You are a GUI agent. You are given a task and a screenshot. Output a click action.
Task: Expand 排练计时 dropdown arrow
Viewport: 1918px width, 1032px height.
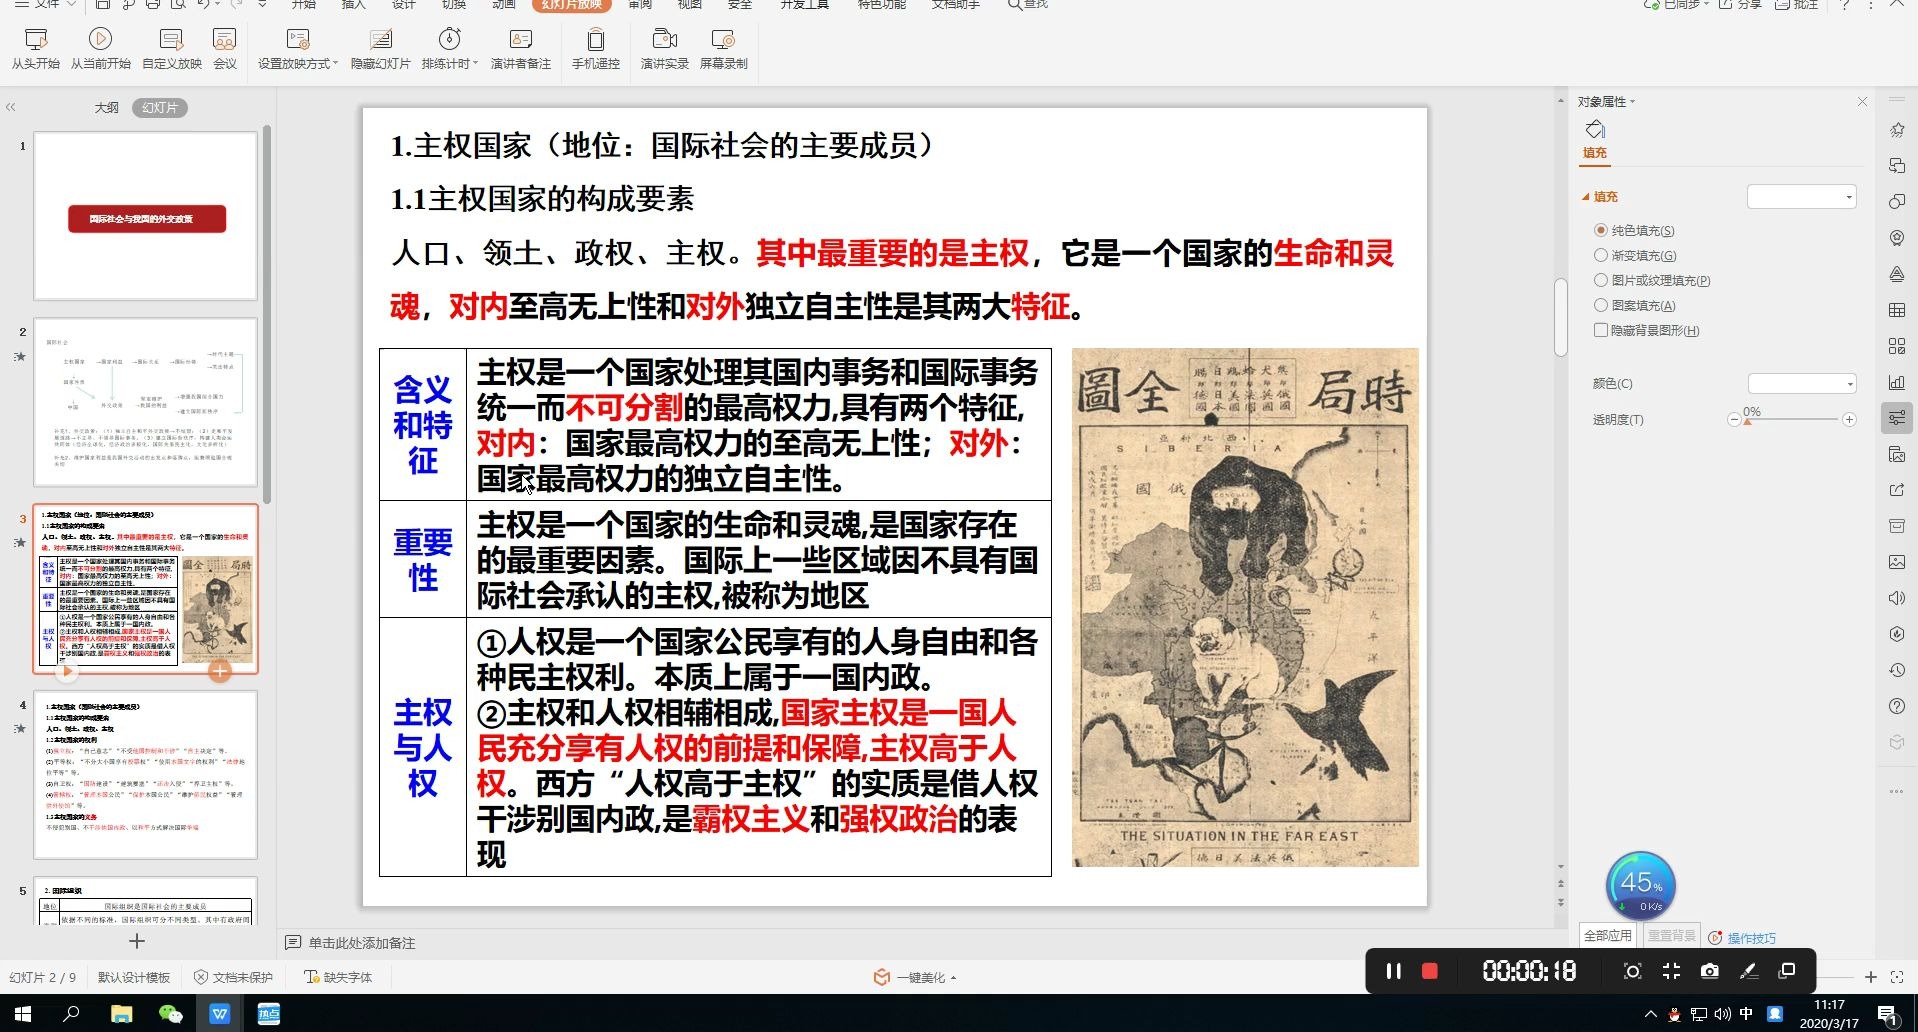click(475, 63)
